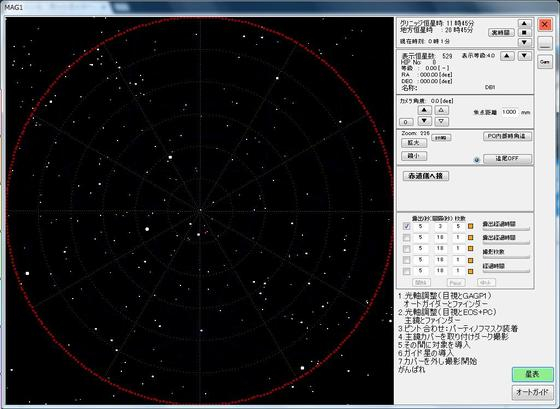Uncheck the first exposure row checkbox
Screen dimensions: 560x409
tap(406, 226)
